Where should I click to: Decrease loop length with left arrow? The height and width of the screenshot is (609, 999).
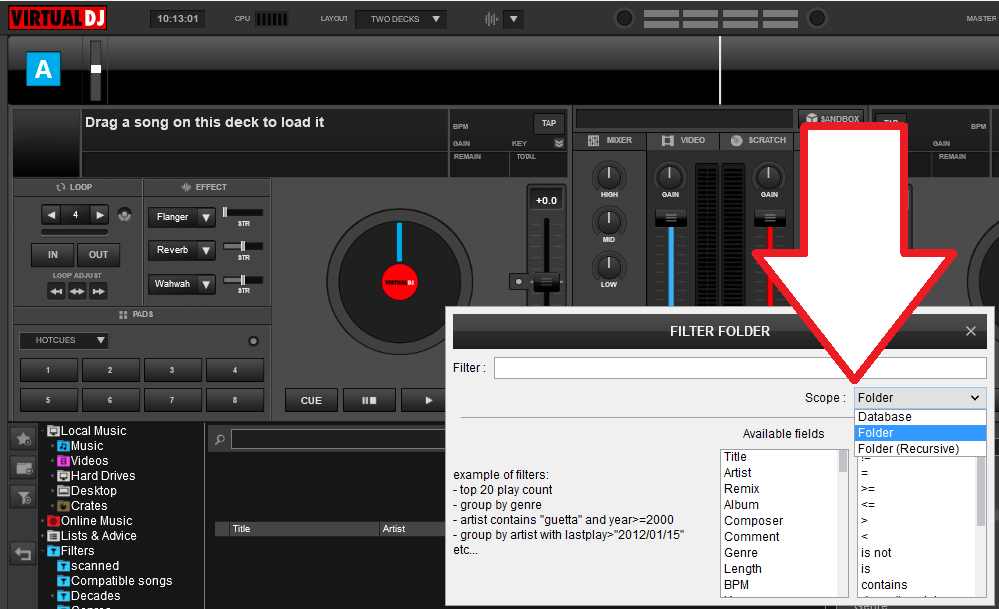point(52,215)
